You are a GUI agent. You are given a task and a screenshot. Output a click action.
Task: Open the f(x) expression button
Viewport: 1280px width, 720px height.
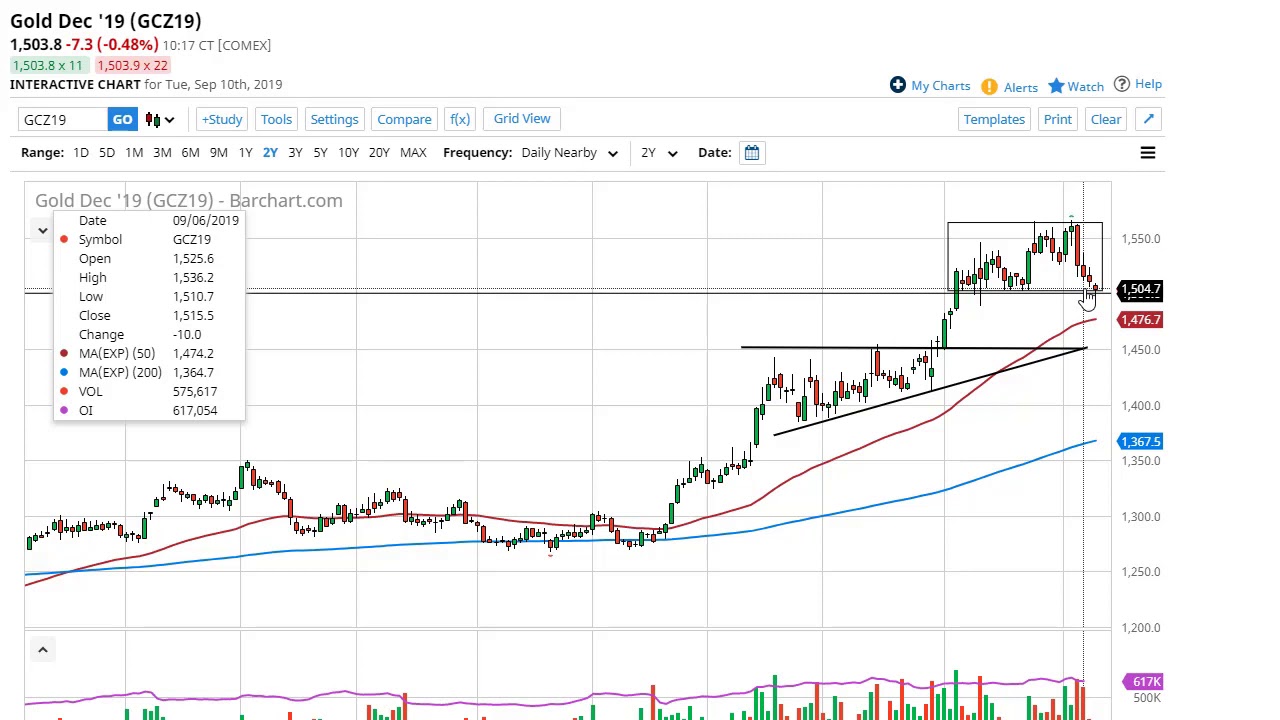tap(460, 119)
